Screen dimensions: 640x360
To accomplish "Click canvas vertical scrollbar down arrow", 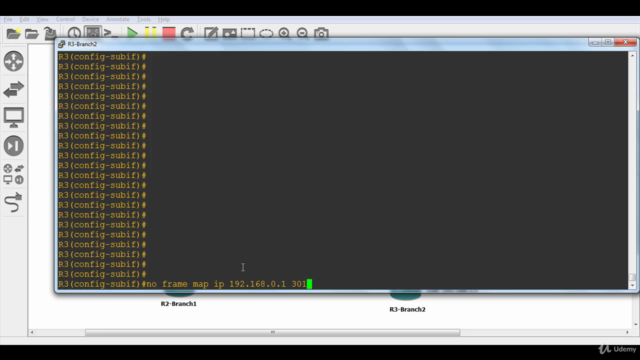I will click(x=636, y=324).
